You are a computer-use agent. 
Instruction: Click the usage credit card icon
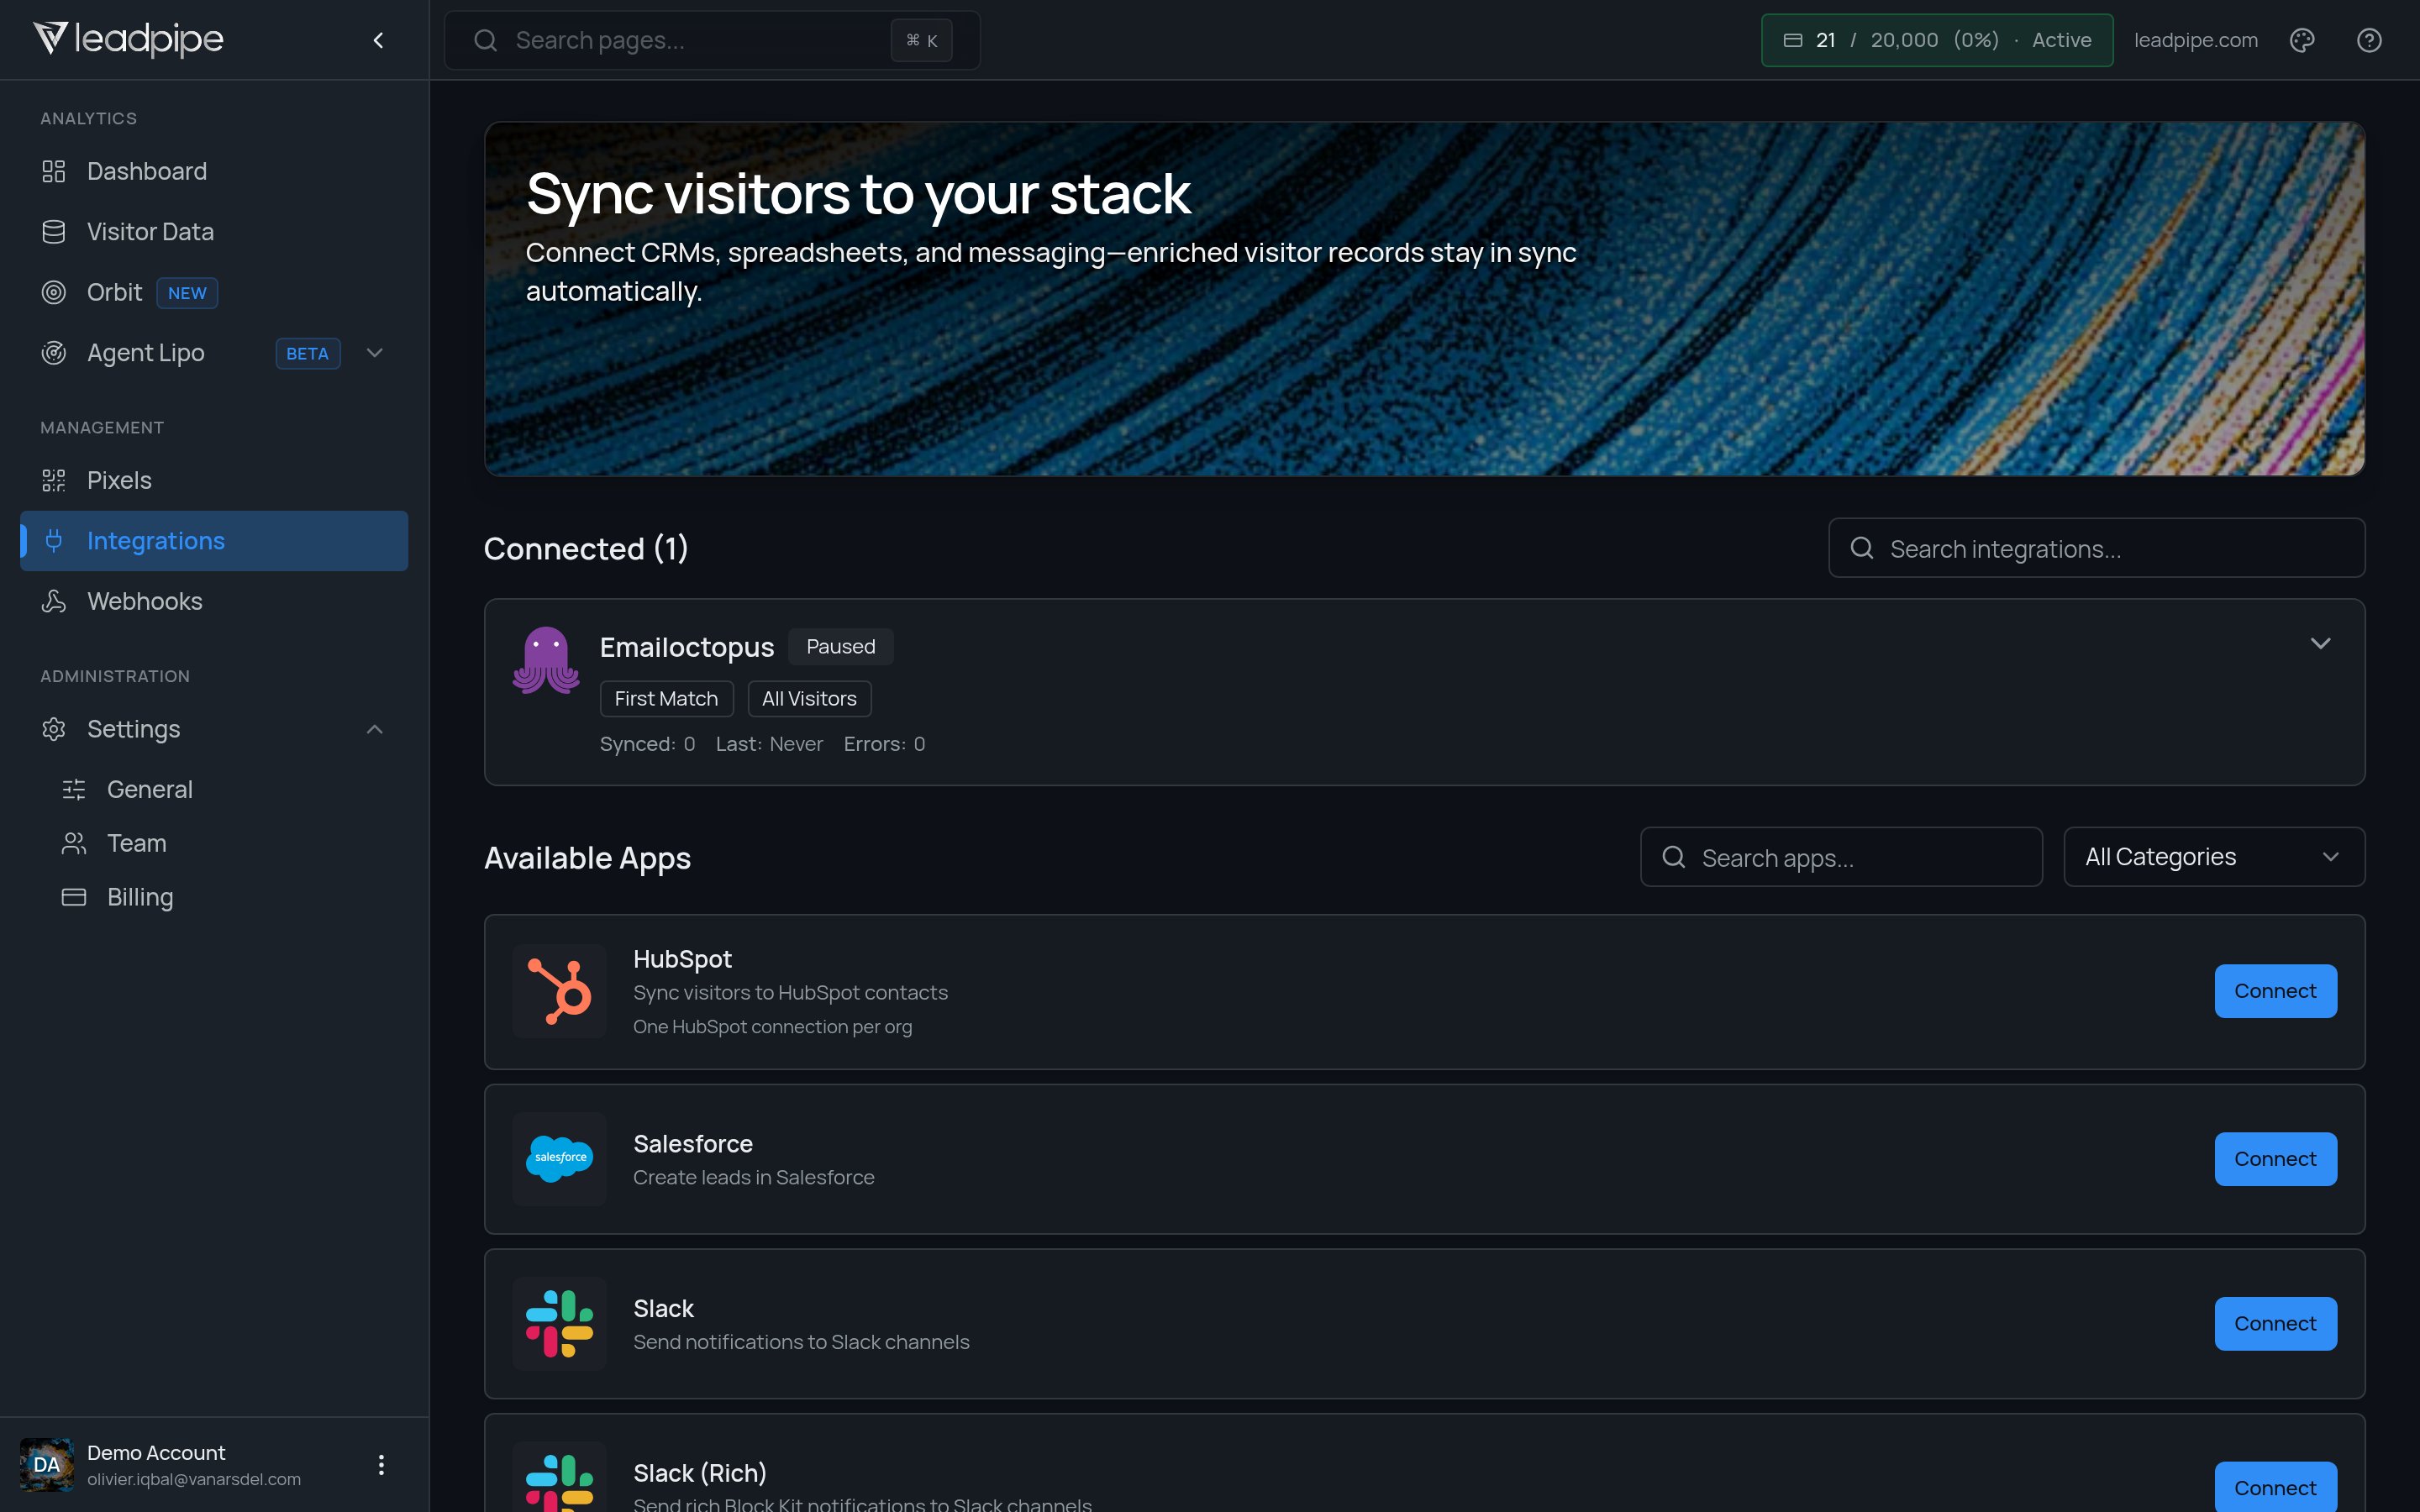(1793, 40)
